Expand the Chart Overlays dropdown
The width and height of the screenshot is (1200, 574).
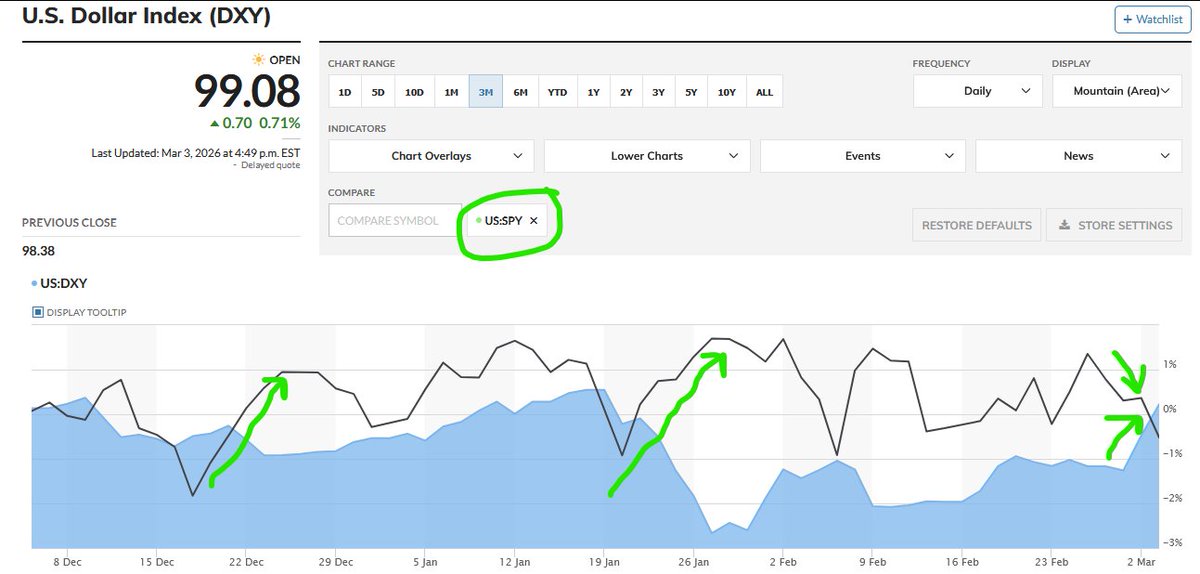431,156
